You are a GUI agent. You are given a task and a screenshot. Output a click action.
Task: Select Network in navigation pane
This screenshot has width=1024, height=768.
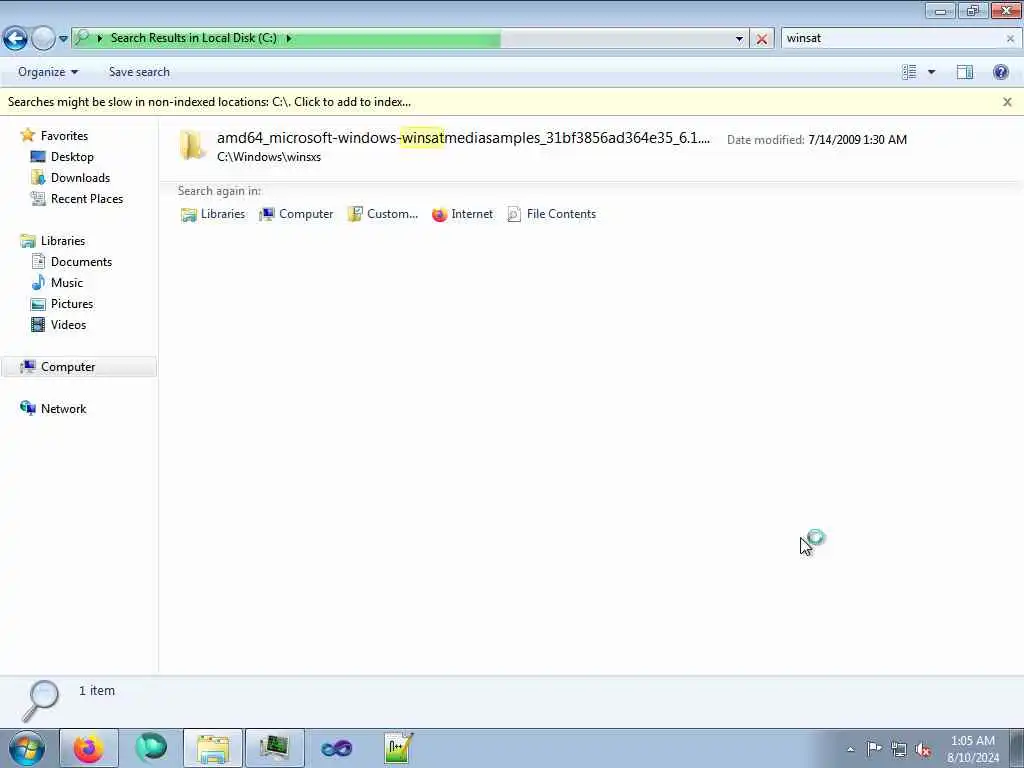click(63, 409)
